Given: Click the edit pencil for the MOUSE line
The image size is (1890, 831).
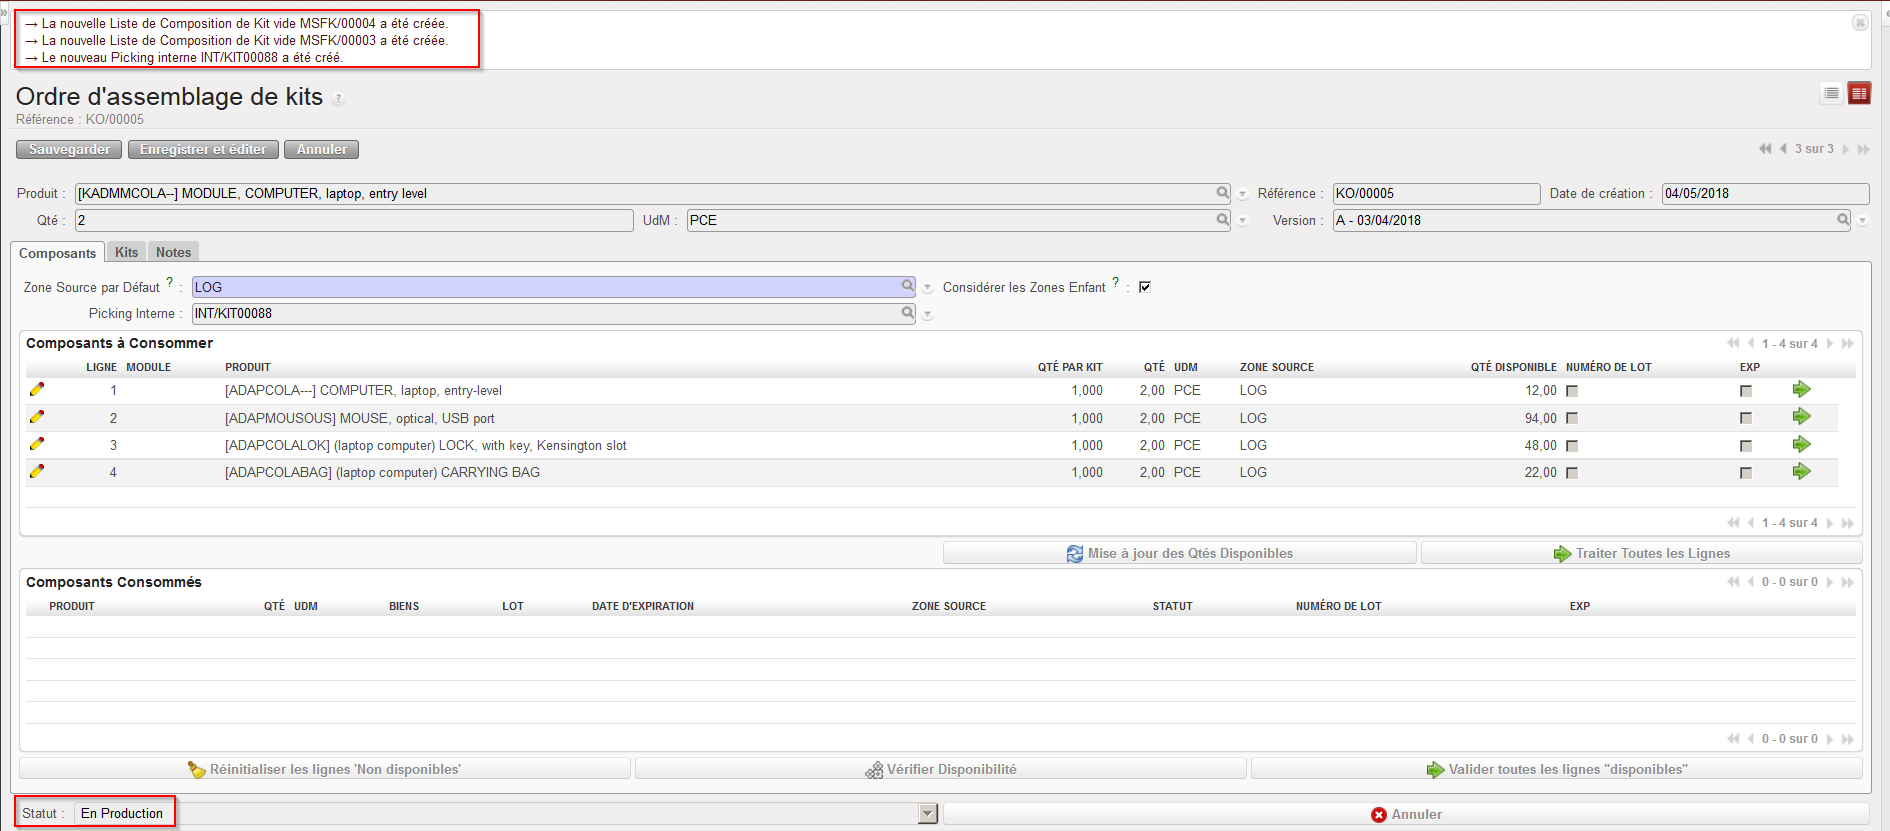Looking at the screenshot, I should pyautogui.click(x=37, y=417).
